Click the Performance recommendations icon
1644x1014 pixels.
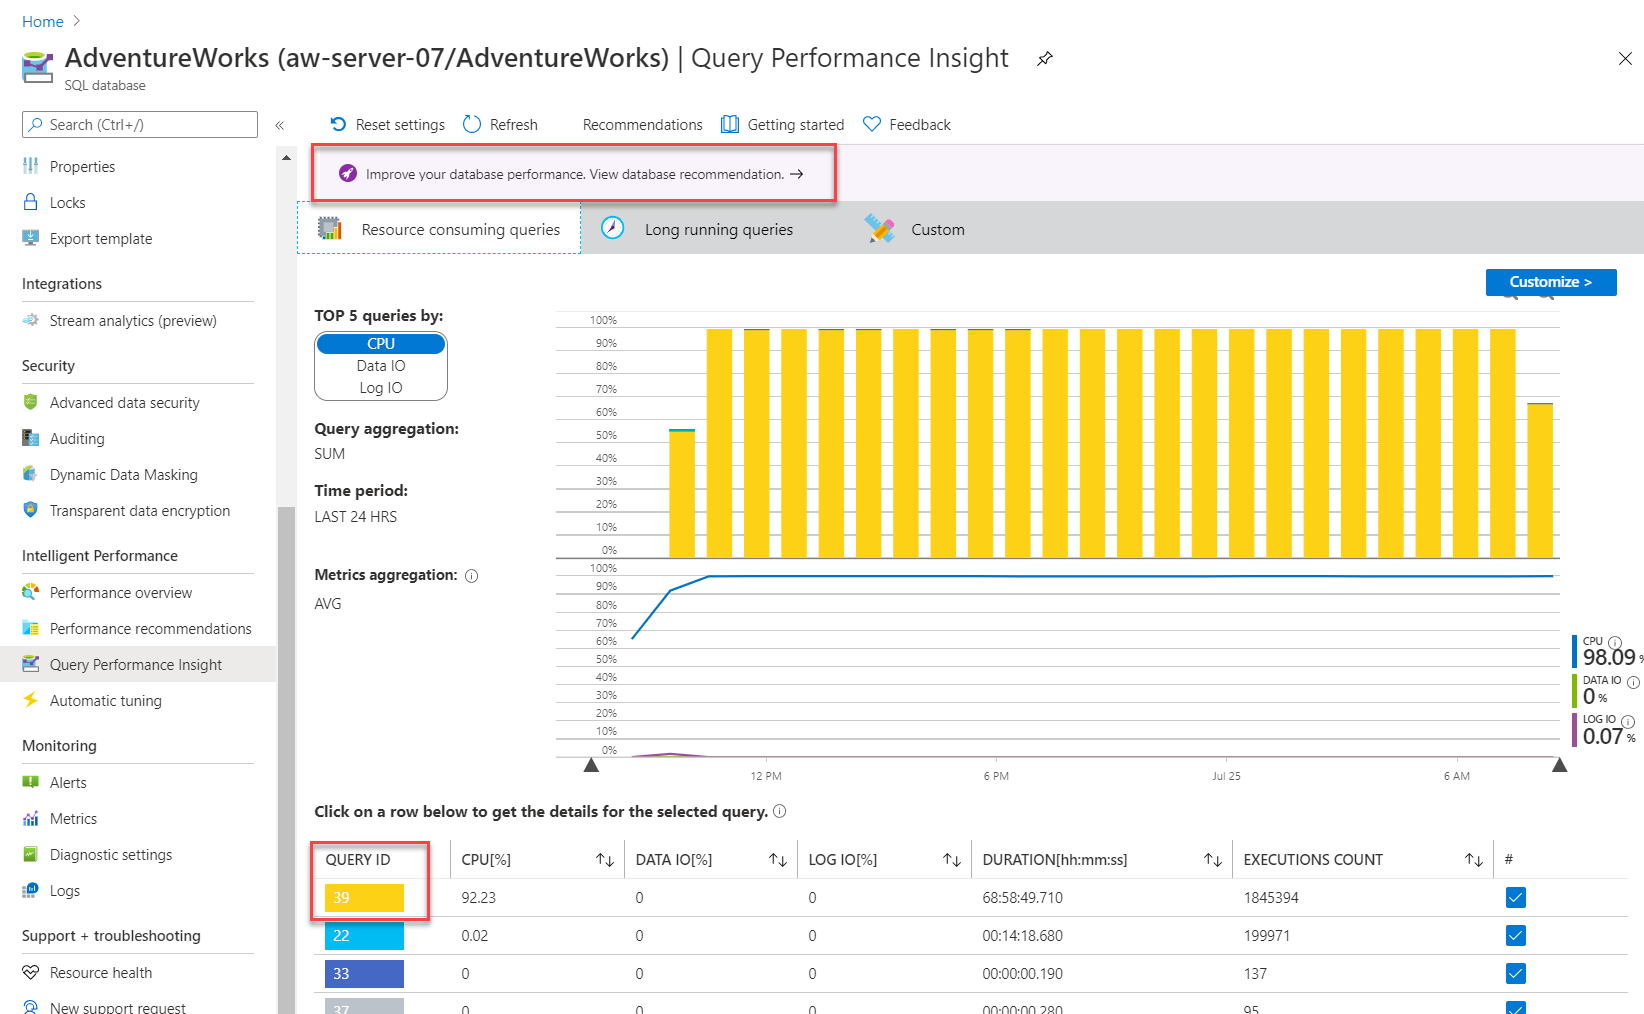coord(31,628)
